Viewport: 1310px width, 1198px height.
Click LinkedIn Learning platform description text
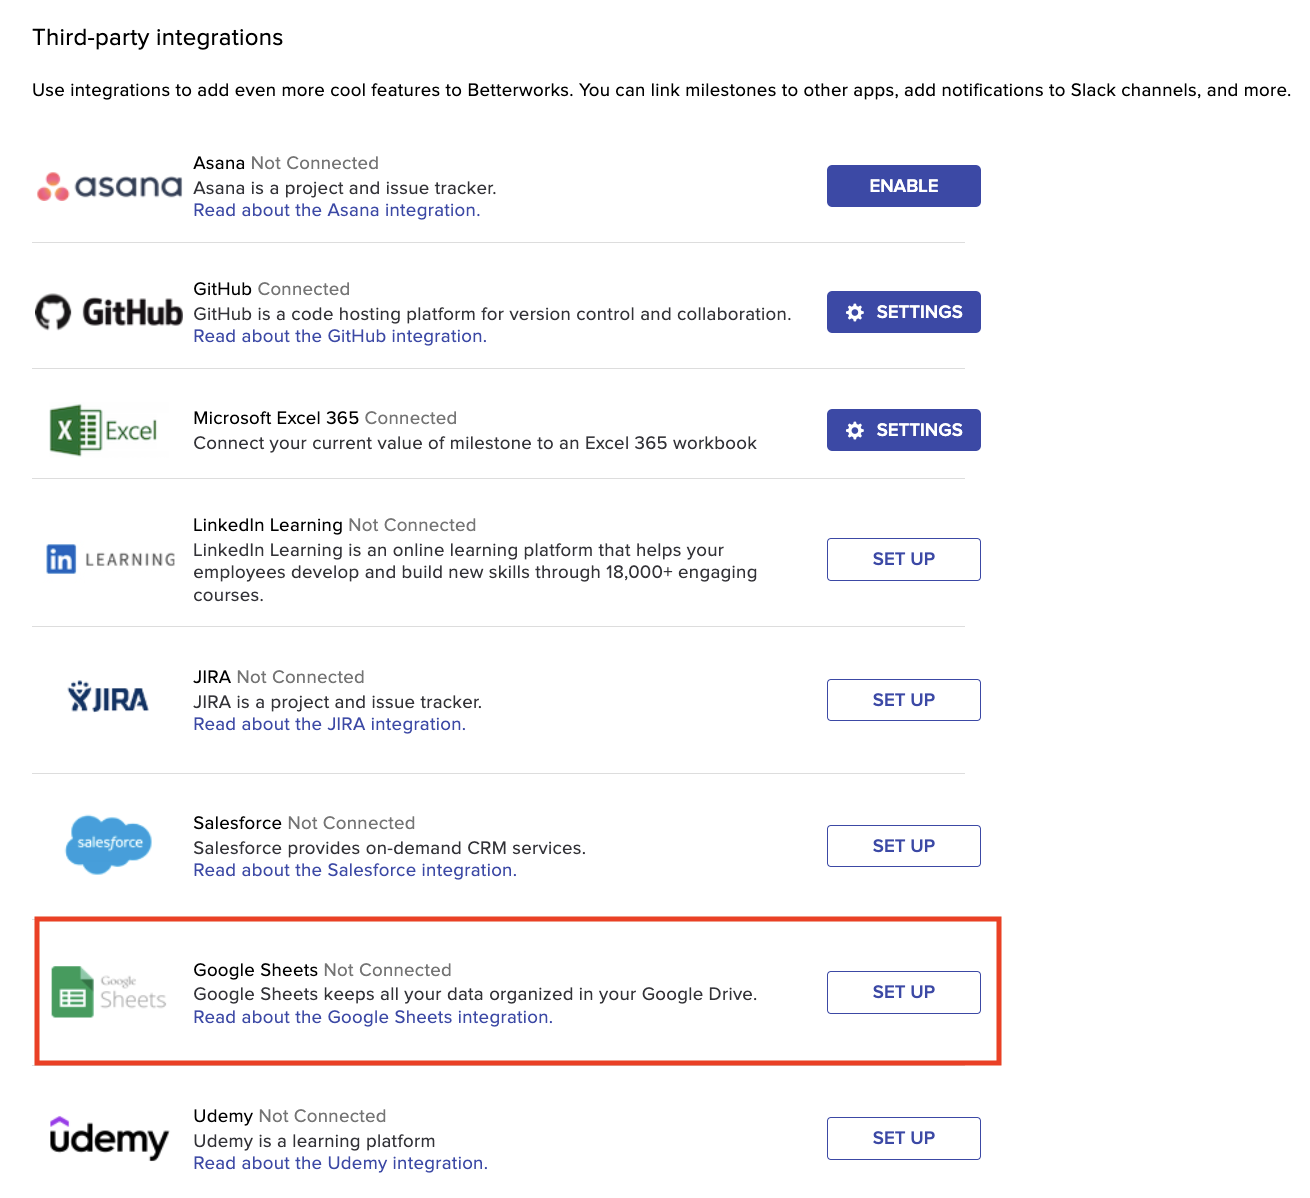(x=475, y=572)
